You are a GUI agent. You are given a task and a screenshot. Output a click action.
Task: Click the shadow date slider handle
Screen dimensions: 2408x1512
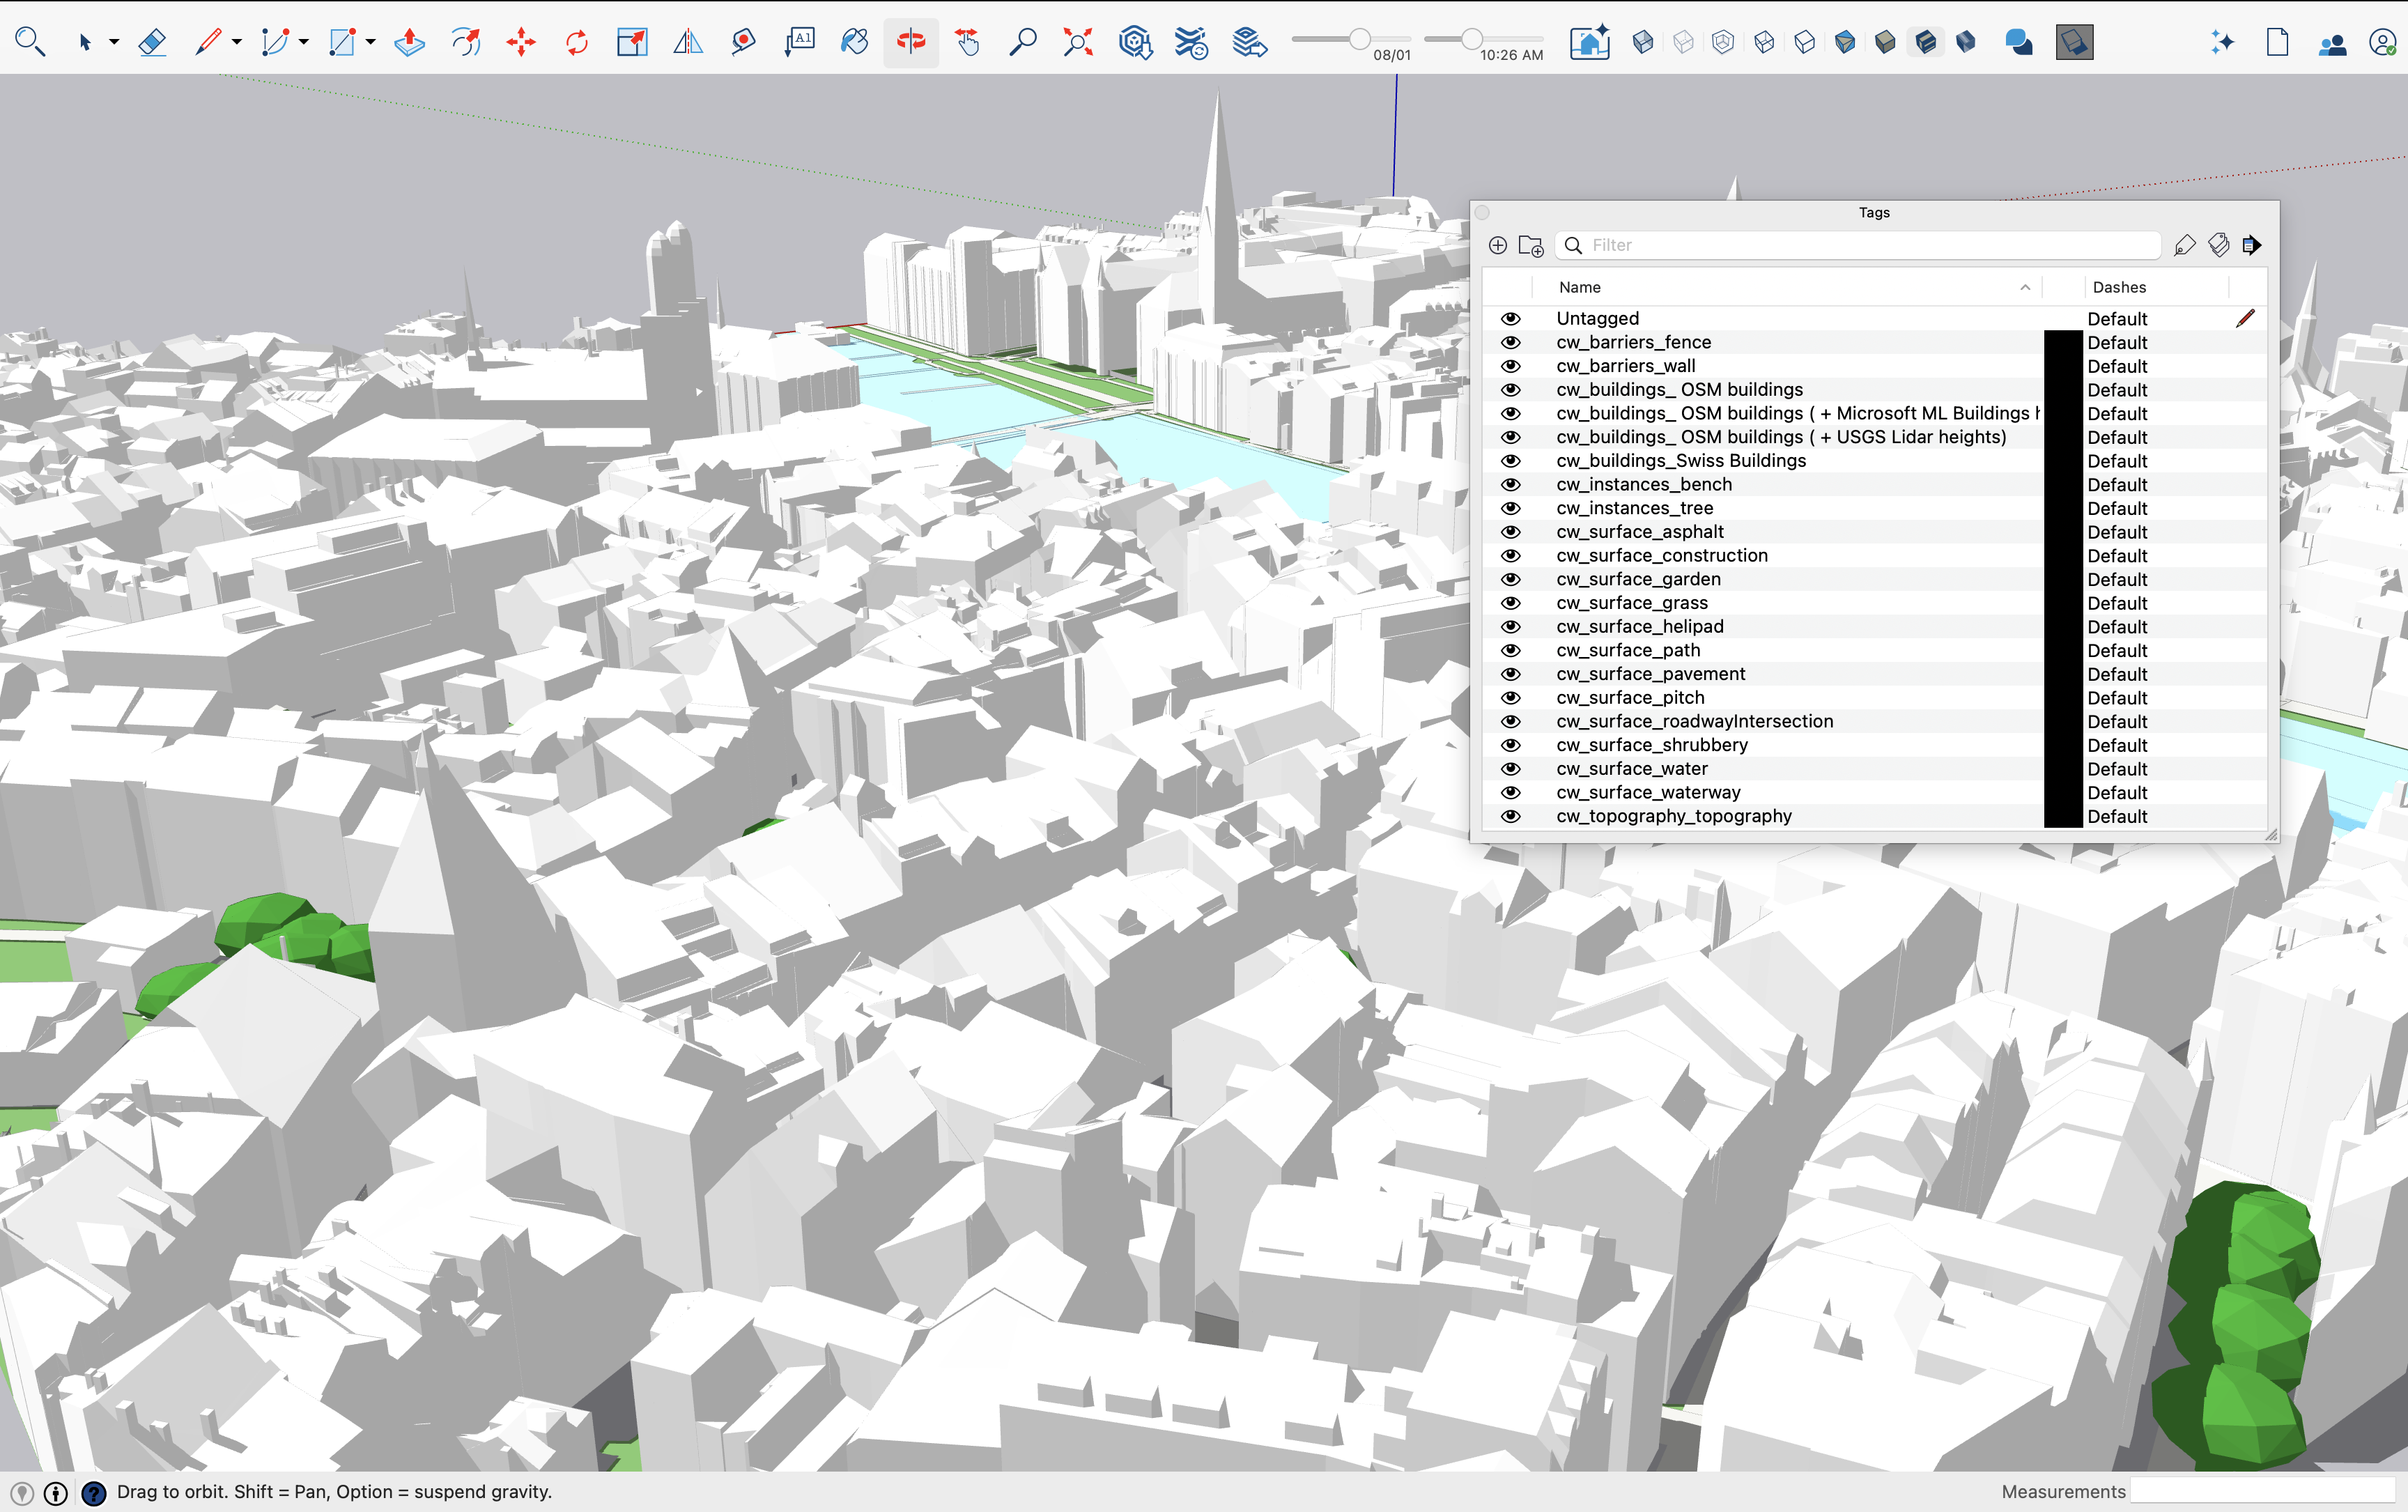click(x=1359, y=39)
